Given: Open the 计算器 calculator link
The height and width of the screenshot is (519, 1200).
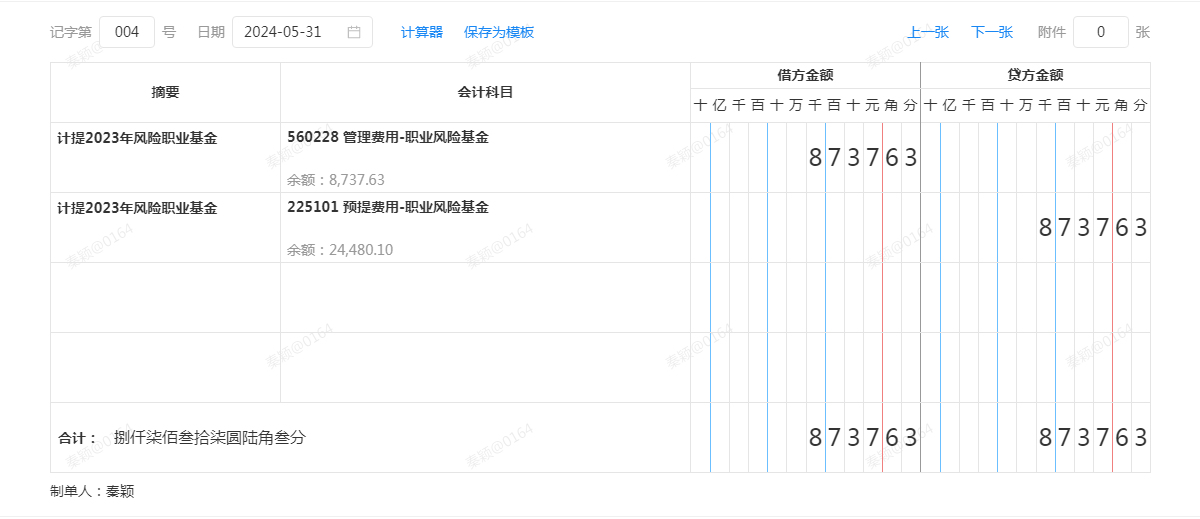Looking at the screenshot, I should coord(422,32).
